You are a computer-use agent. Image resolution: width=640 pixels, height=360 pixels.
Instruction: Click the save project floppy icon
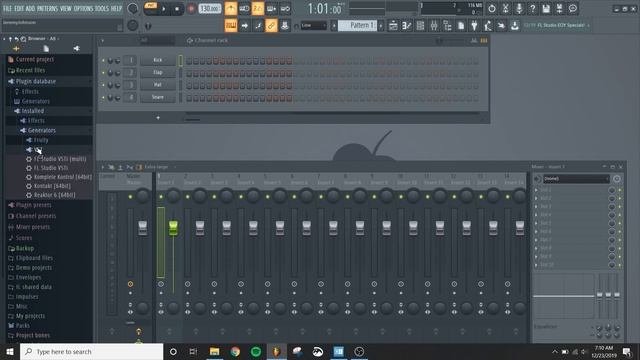(x=546, y=8)
